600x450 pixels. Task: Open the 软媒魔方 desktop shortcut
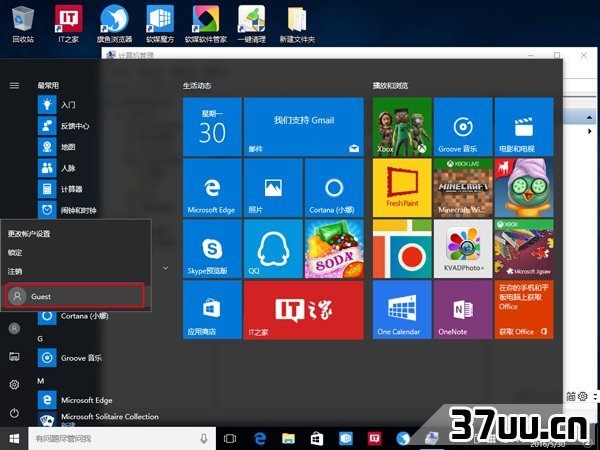[x=160, y=24]
